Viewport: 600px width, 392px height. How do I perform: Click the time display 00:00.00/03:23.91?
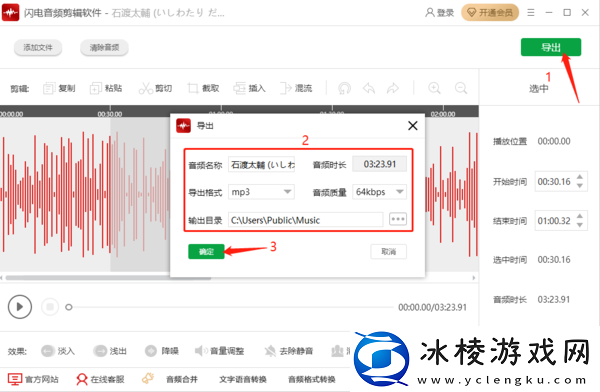click(432, 307)
